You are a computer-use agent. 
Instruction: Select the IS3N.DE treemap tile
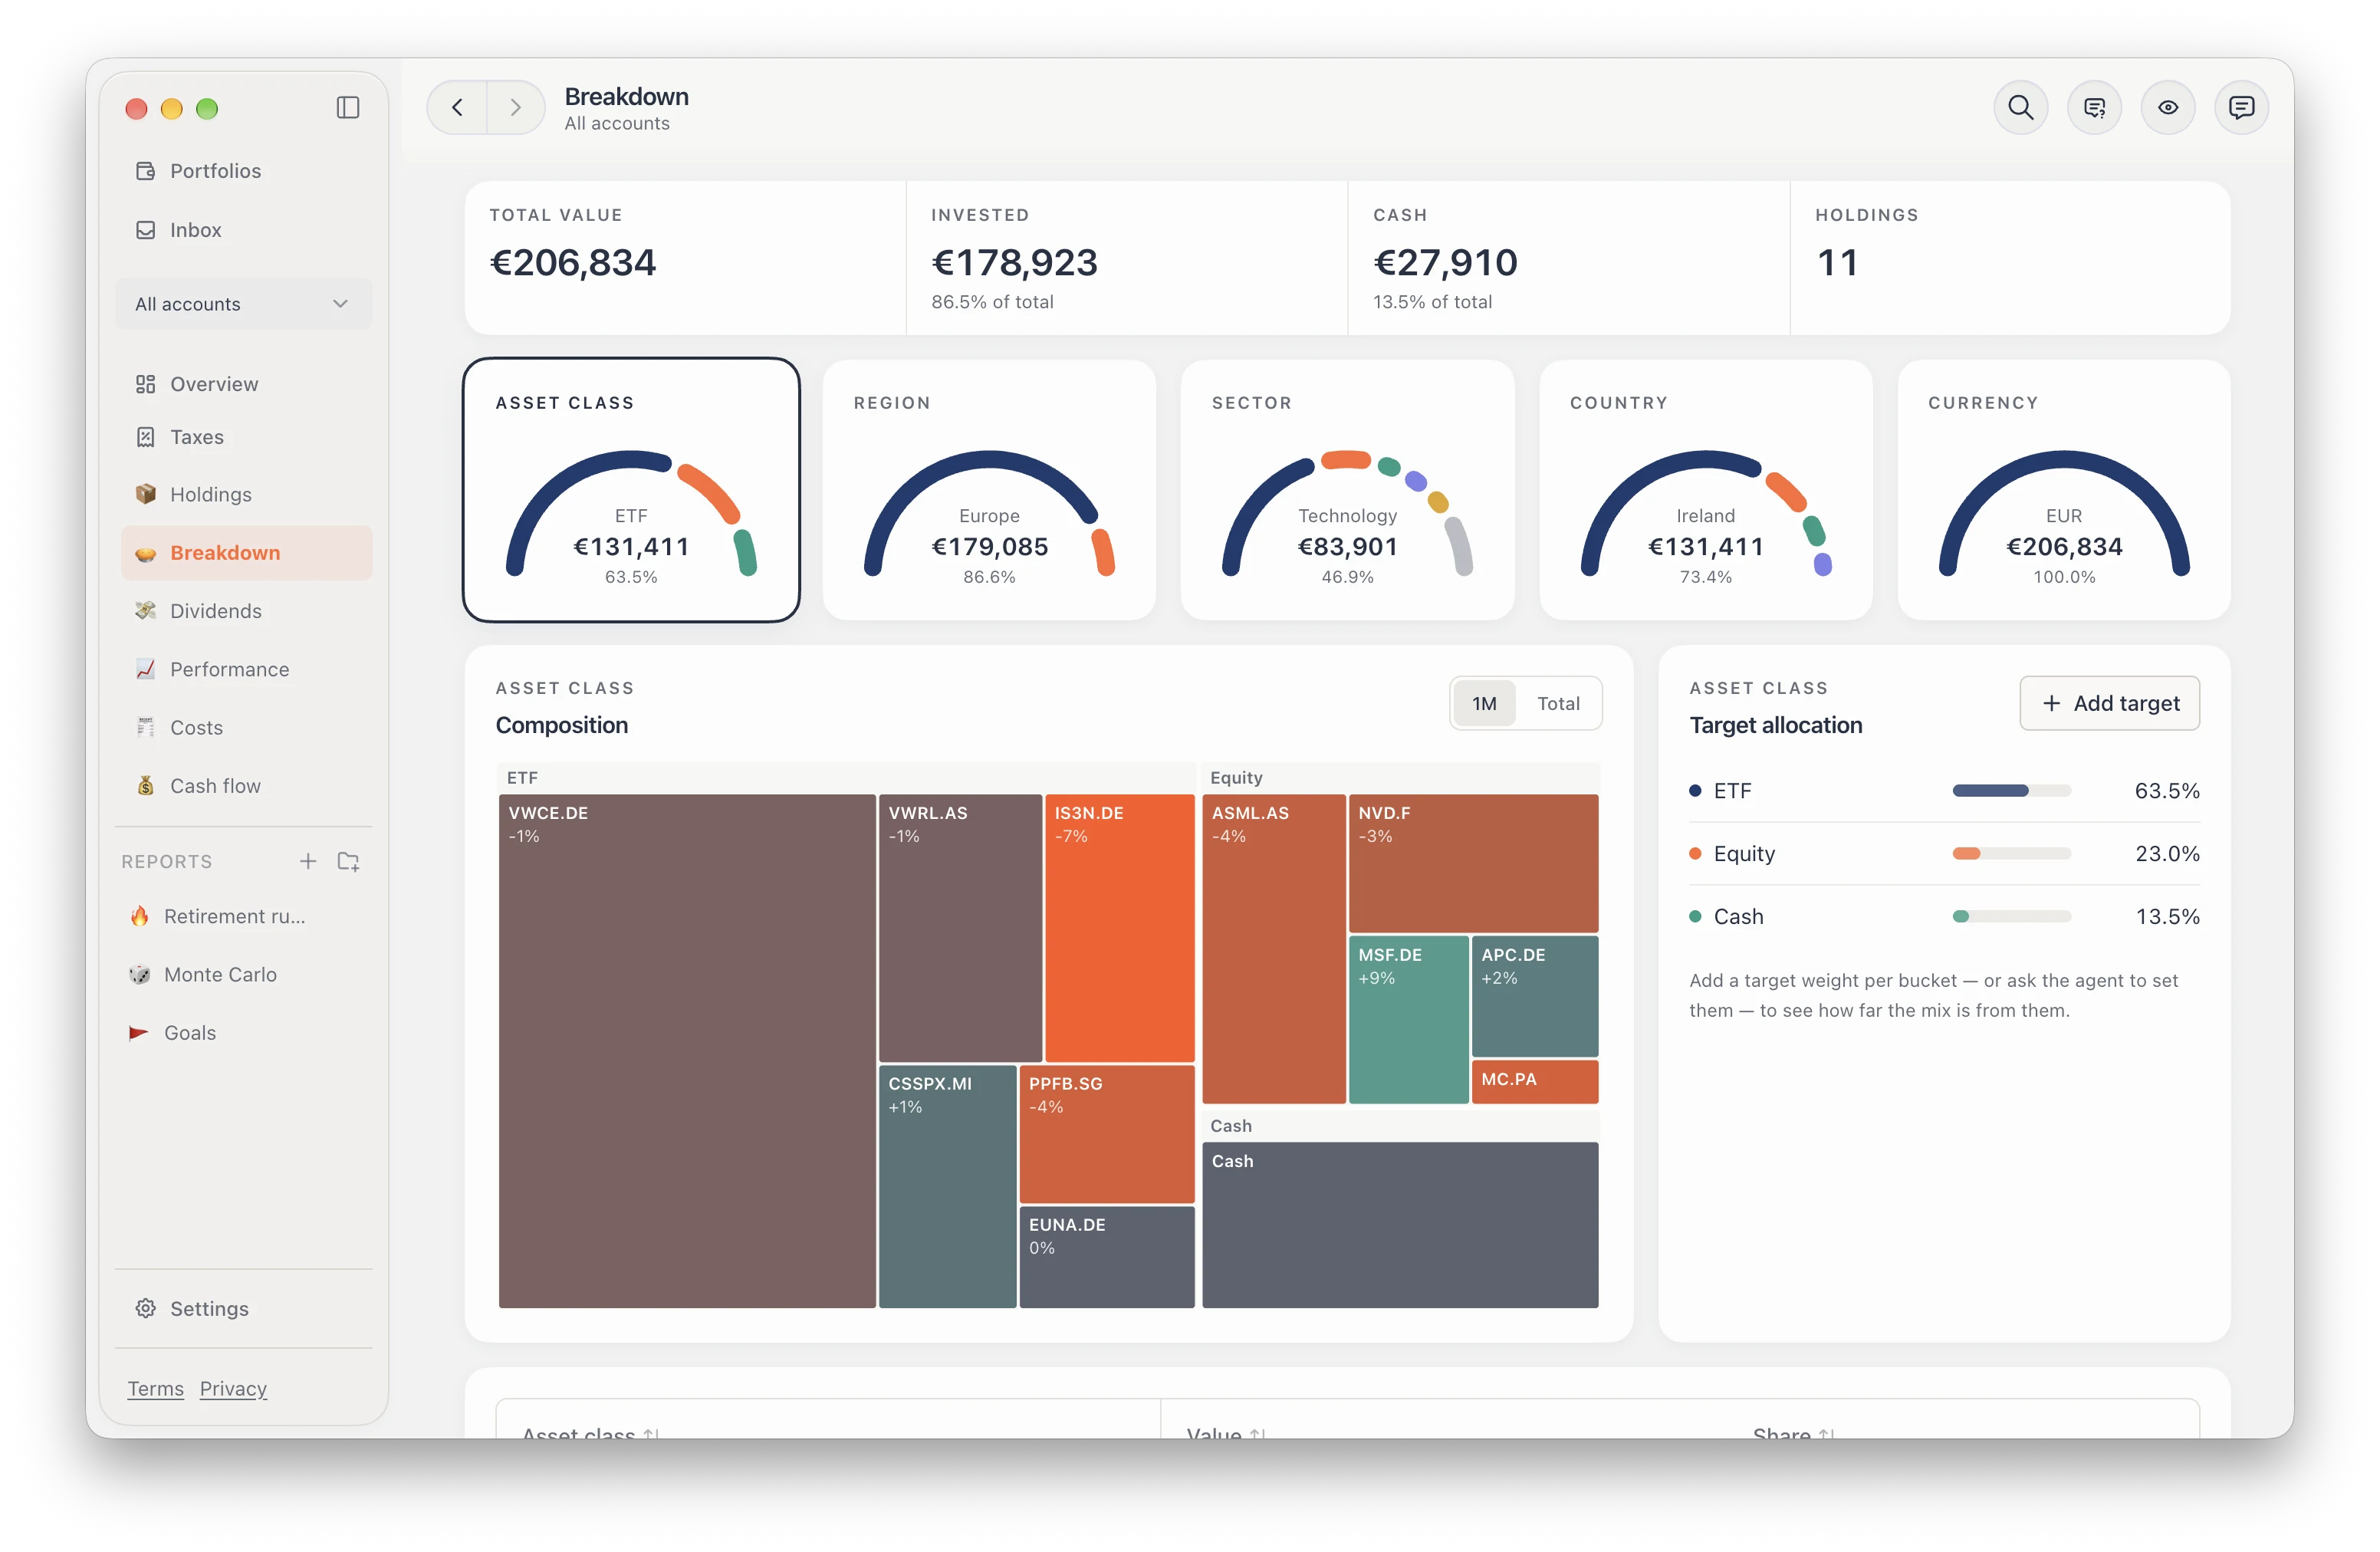coord(1120,928)
